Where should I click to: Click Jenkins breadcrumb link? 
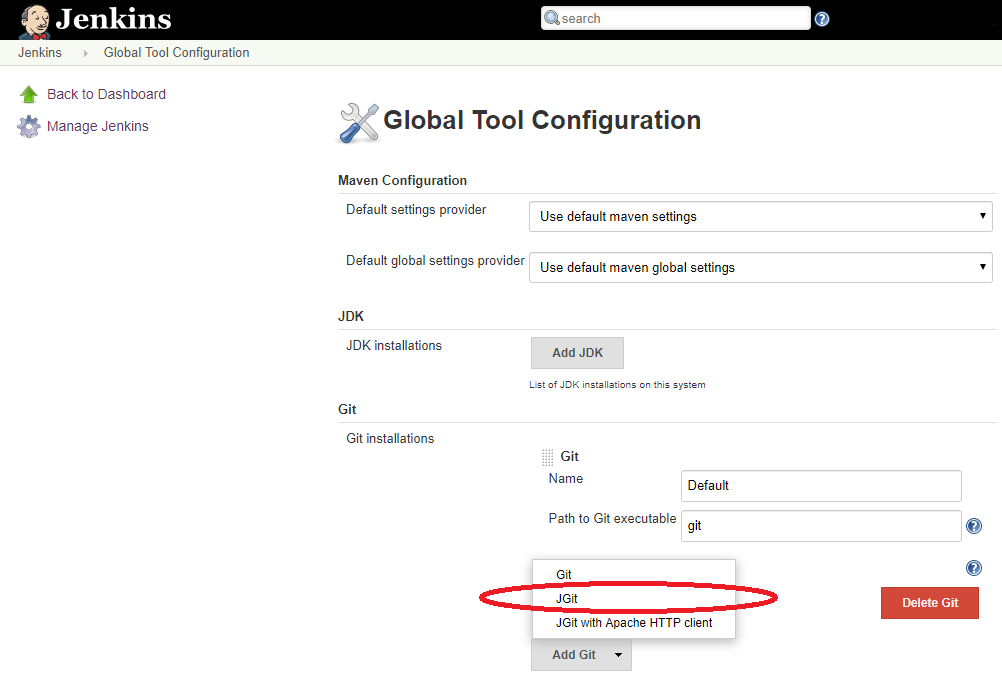(40, 52)
